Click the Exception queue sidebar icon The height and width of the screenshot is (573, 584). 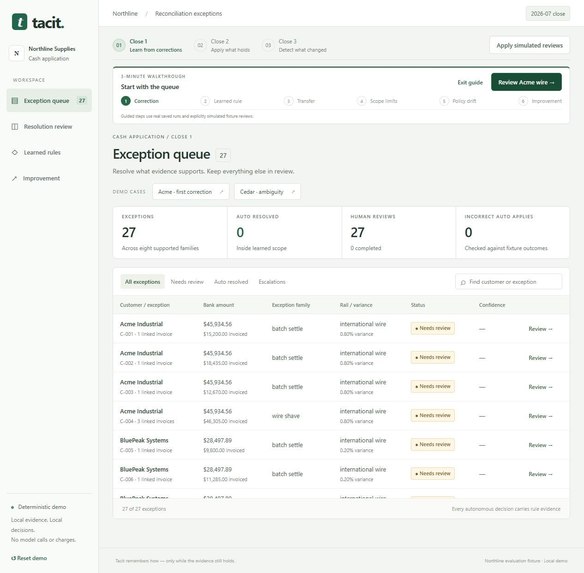coord(15,101)
